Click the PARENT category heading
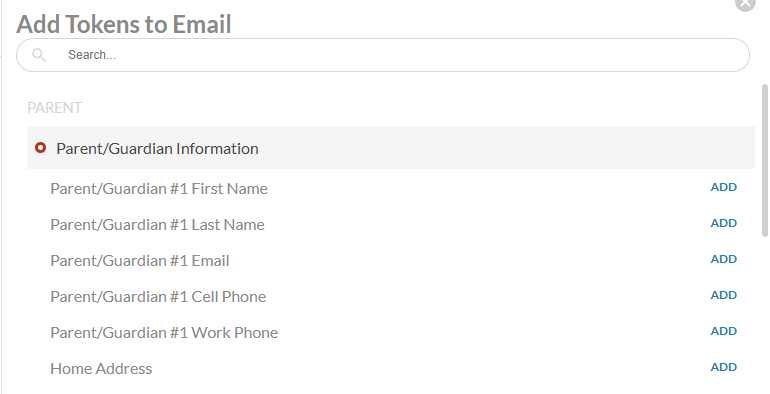Viewport: 770px width, 394px height. (55, 108)
